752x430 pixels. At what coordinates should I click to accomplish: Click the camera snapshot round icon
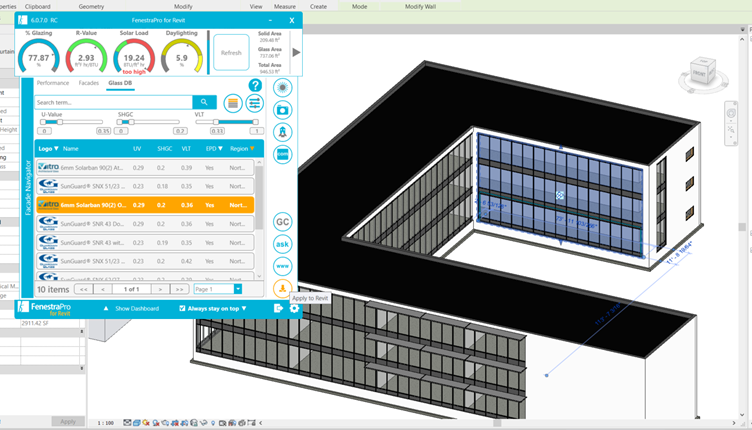click(282, 110)
